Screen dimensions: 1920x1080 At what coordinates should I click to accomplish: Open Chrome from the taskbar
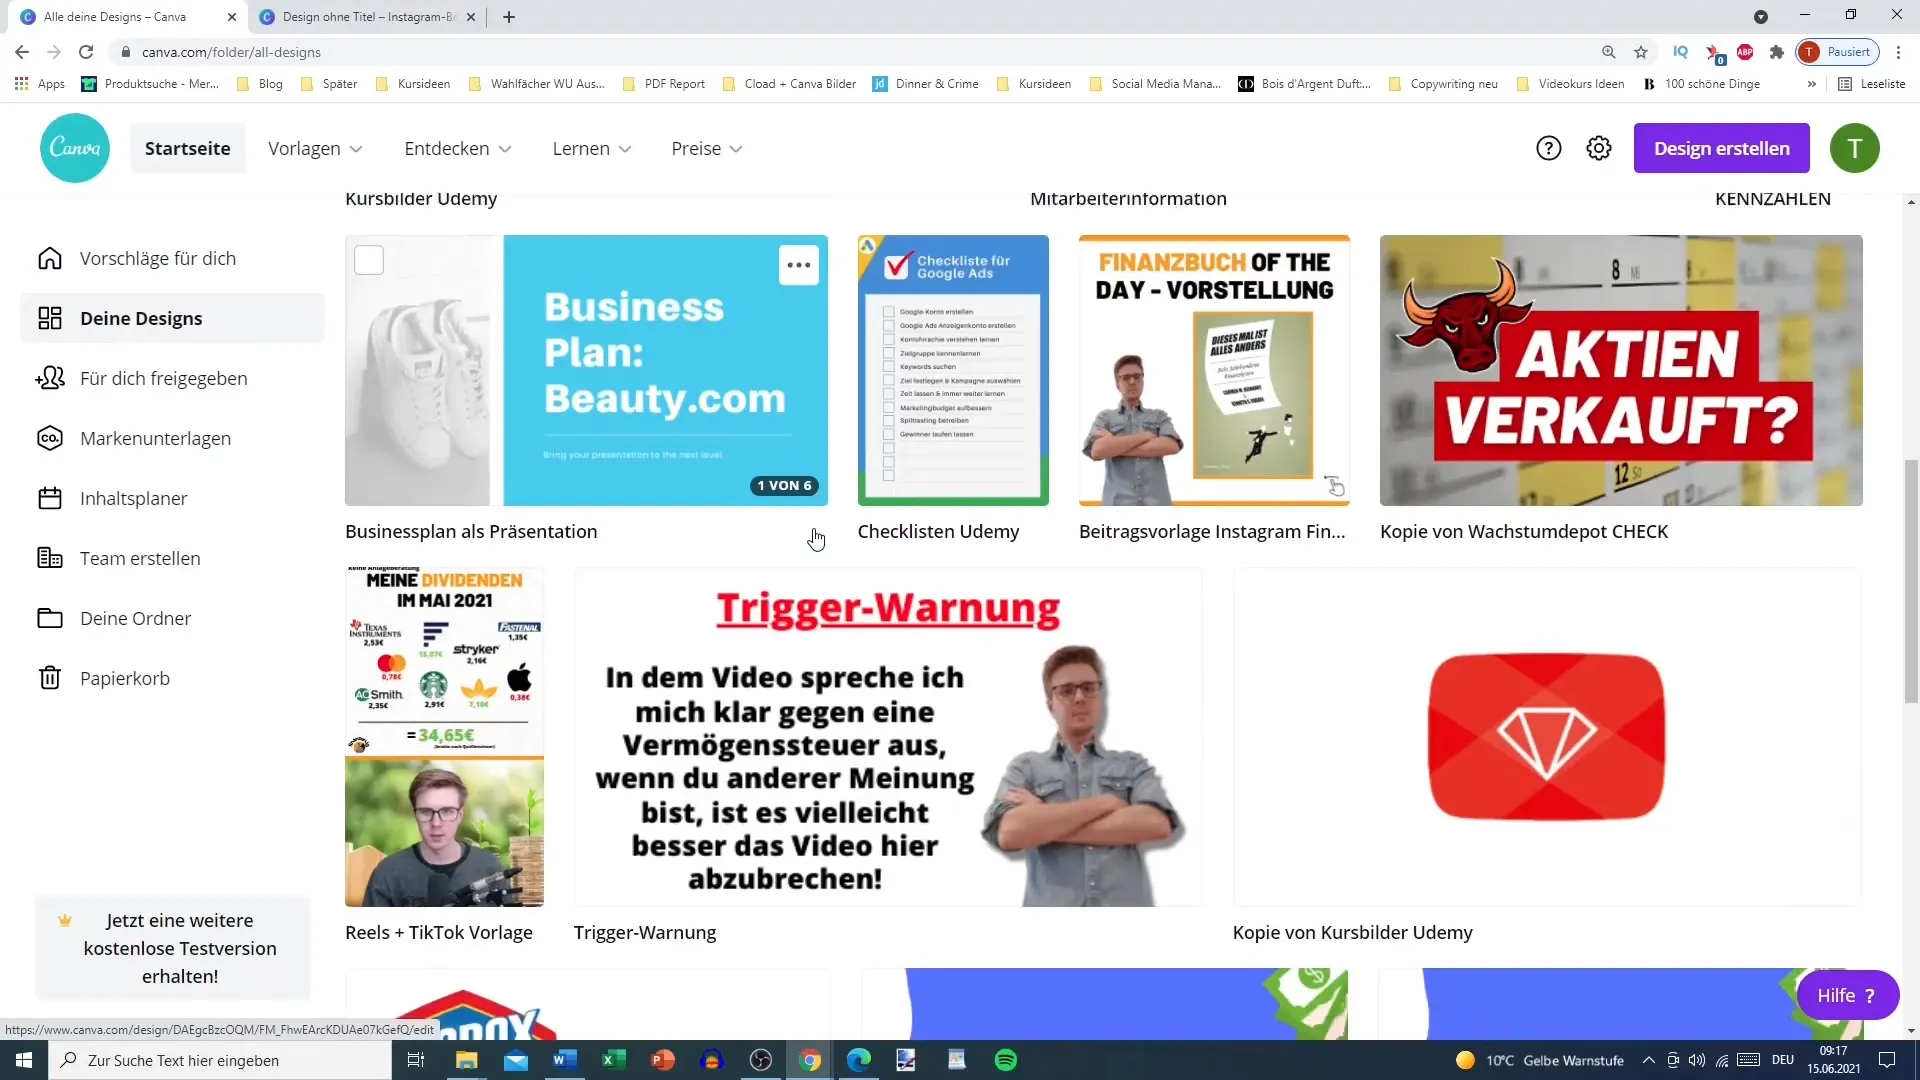(810, 1060)
